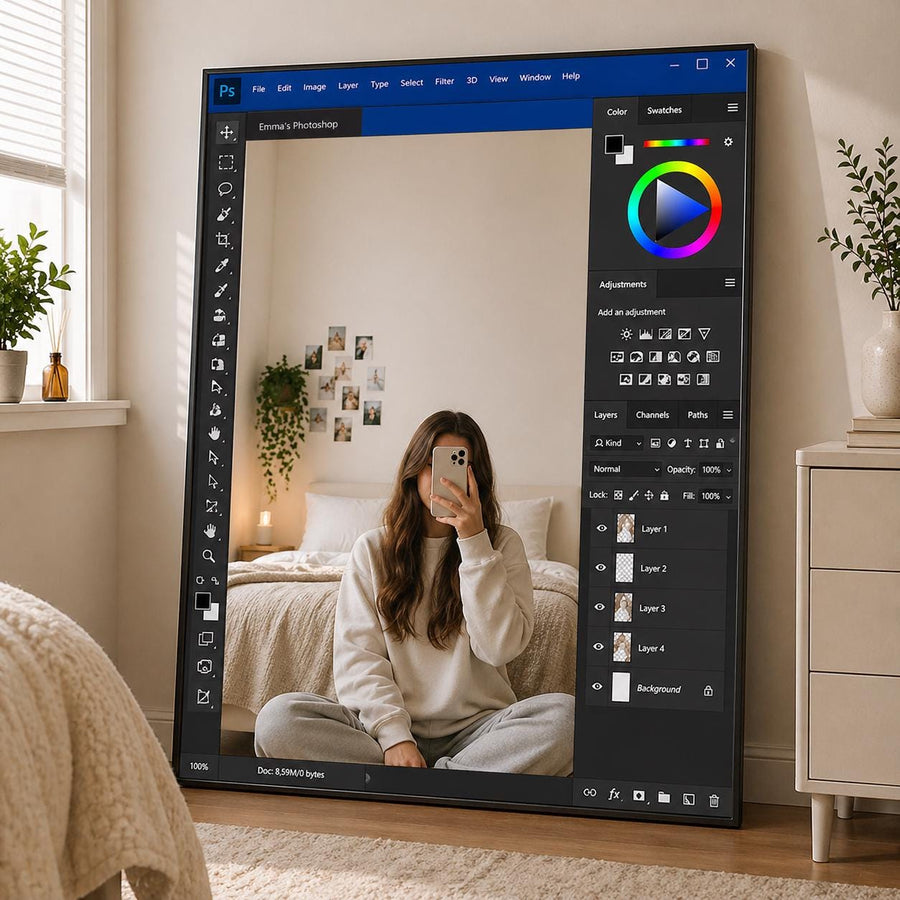Screen dimensions: 900x900
Task: Delete layer with the trash icon
Action: [x=713, y=801]
